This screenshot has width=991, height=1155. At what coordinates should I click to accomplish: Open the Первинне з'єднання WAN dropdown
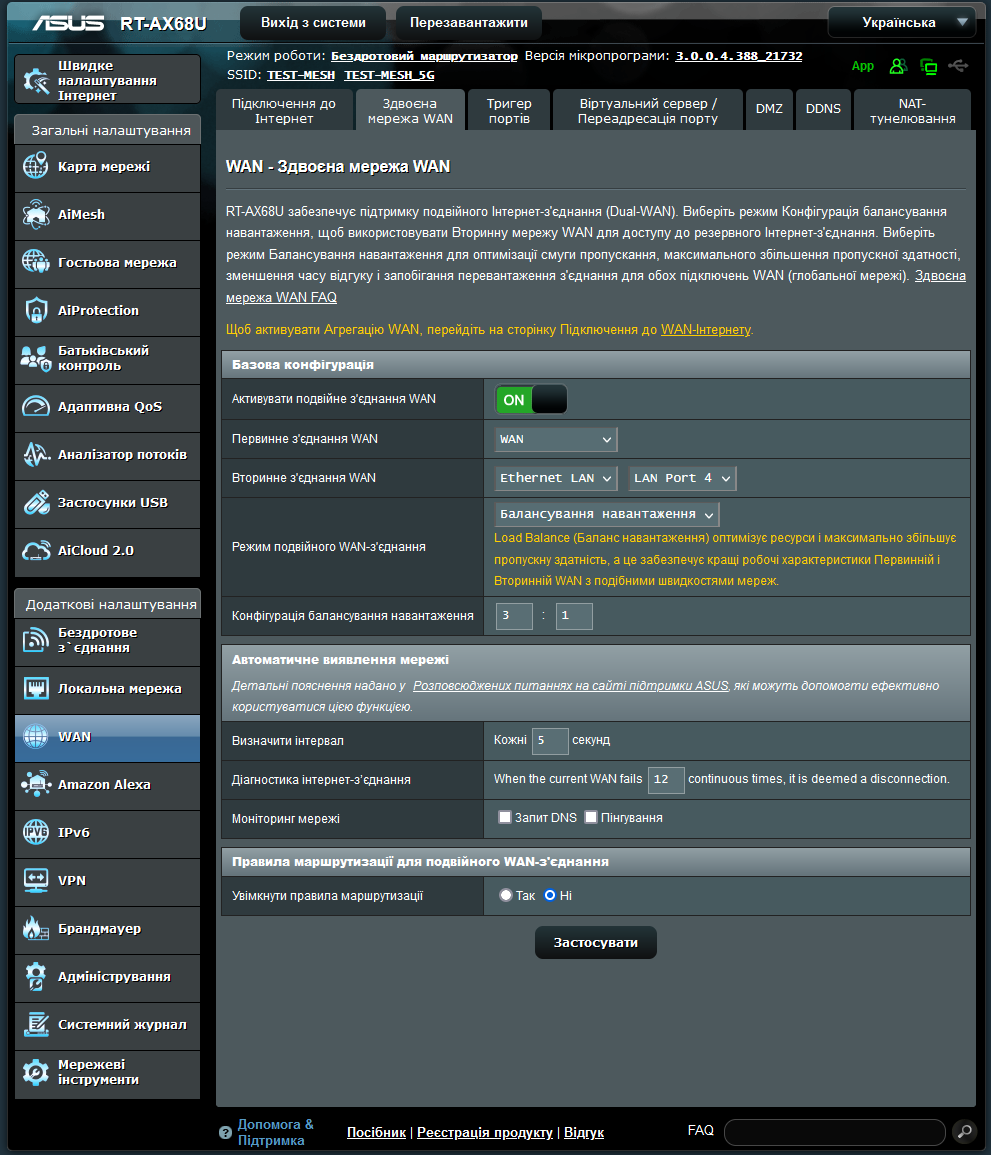pos(556,439)
